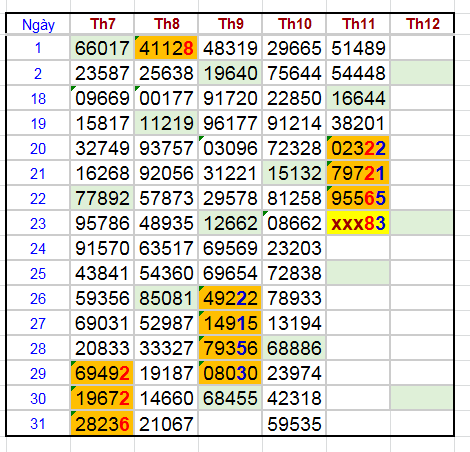
Task: Click empty green Th12 cell in row 2
Action: pos(422,73)
